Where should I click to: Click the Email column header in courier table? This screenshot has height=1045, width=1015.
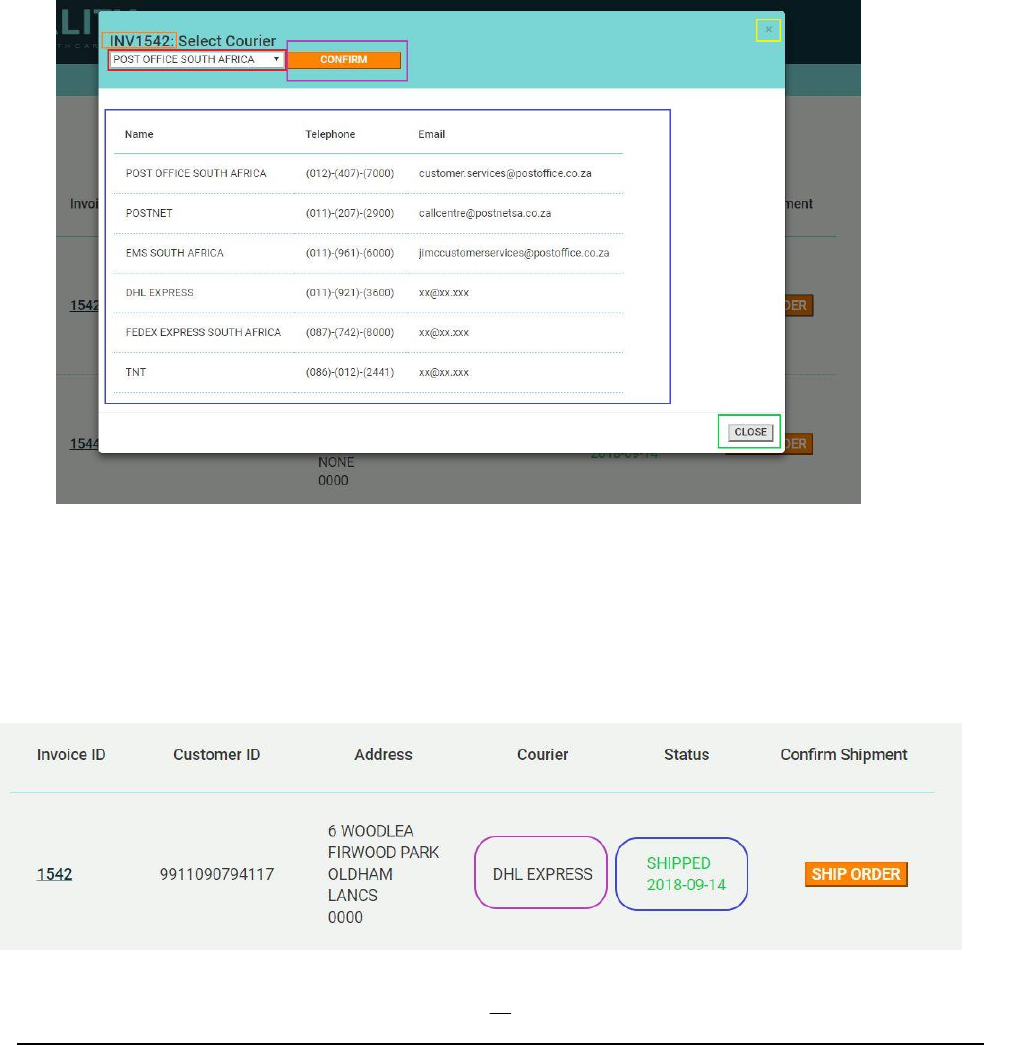(431, 134)
